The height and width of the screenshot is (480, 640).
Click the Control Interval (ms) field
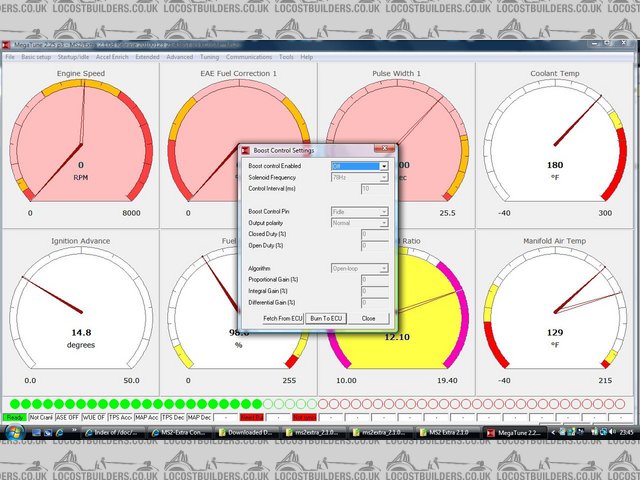pos(374,188)
